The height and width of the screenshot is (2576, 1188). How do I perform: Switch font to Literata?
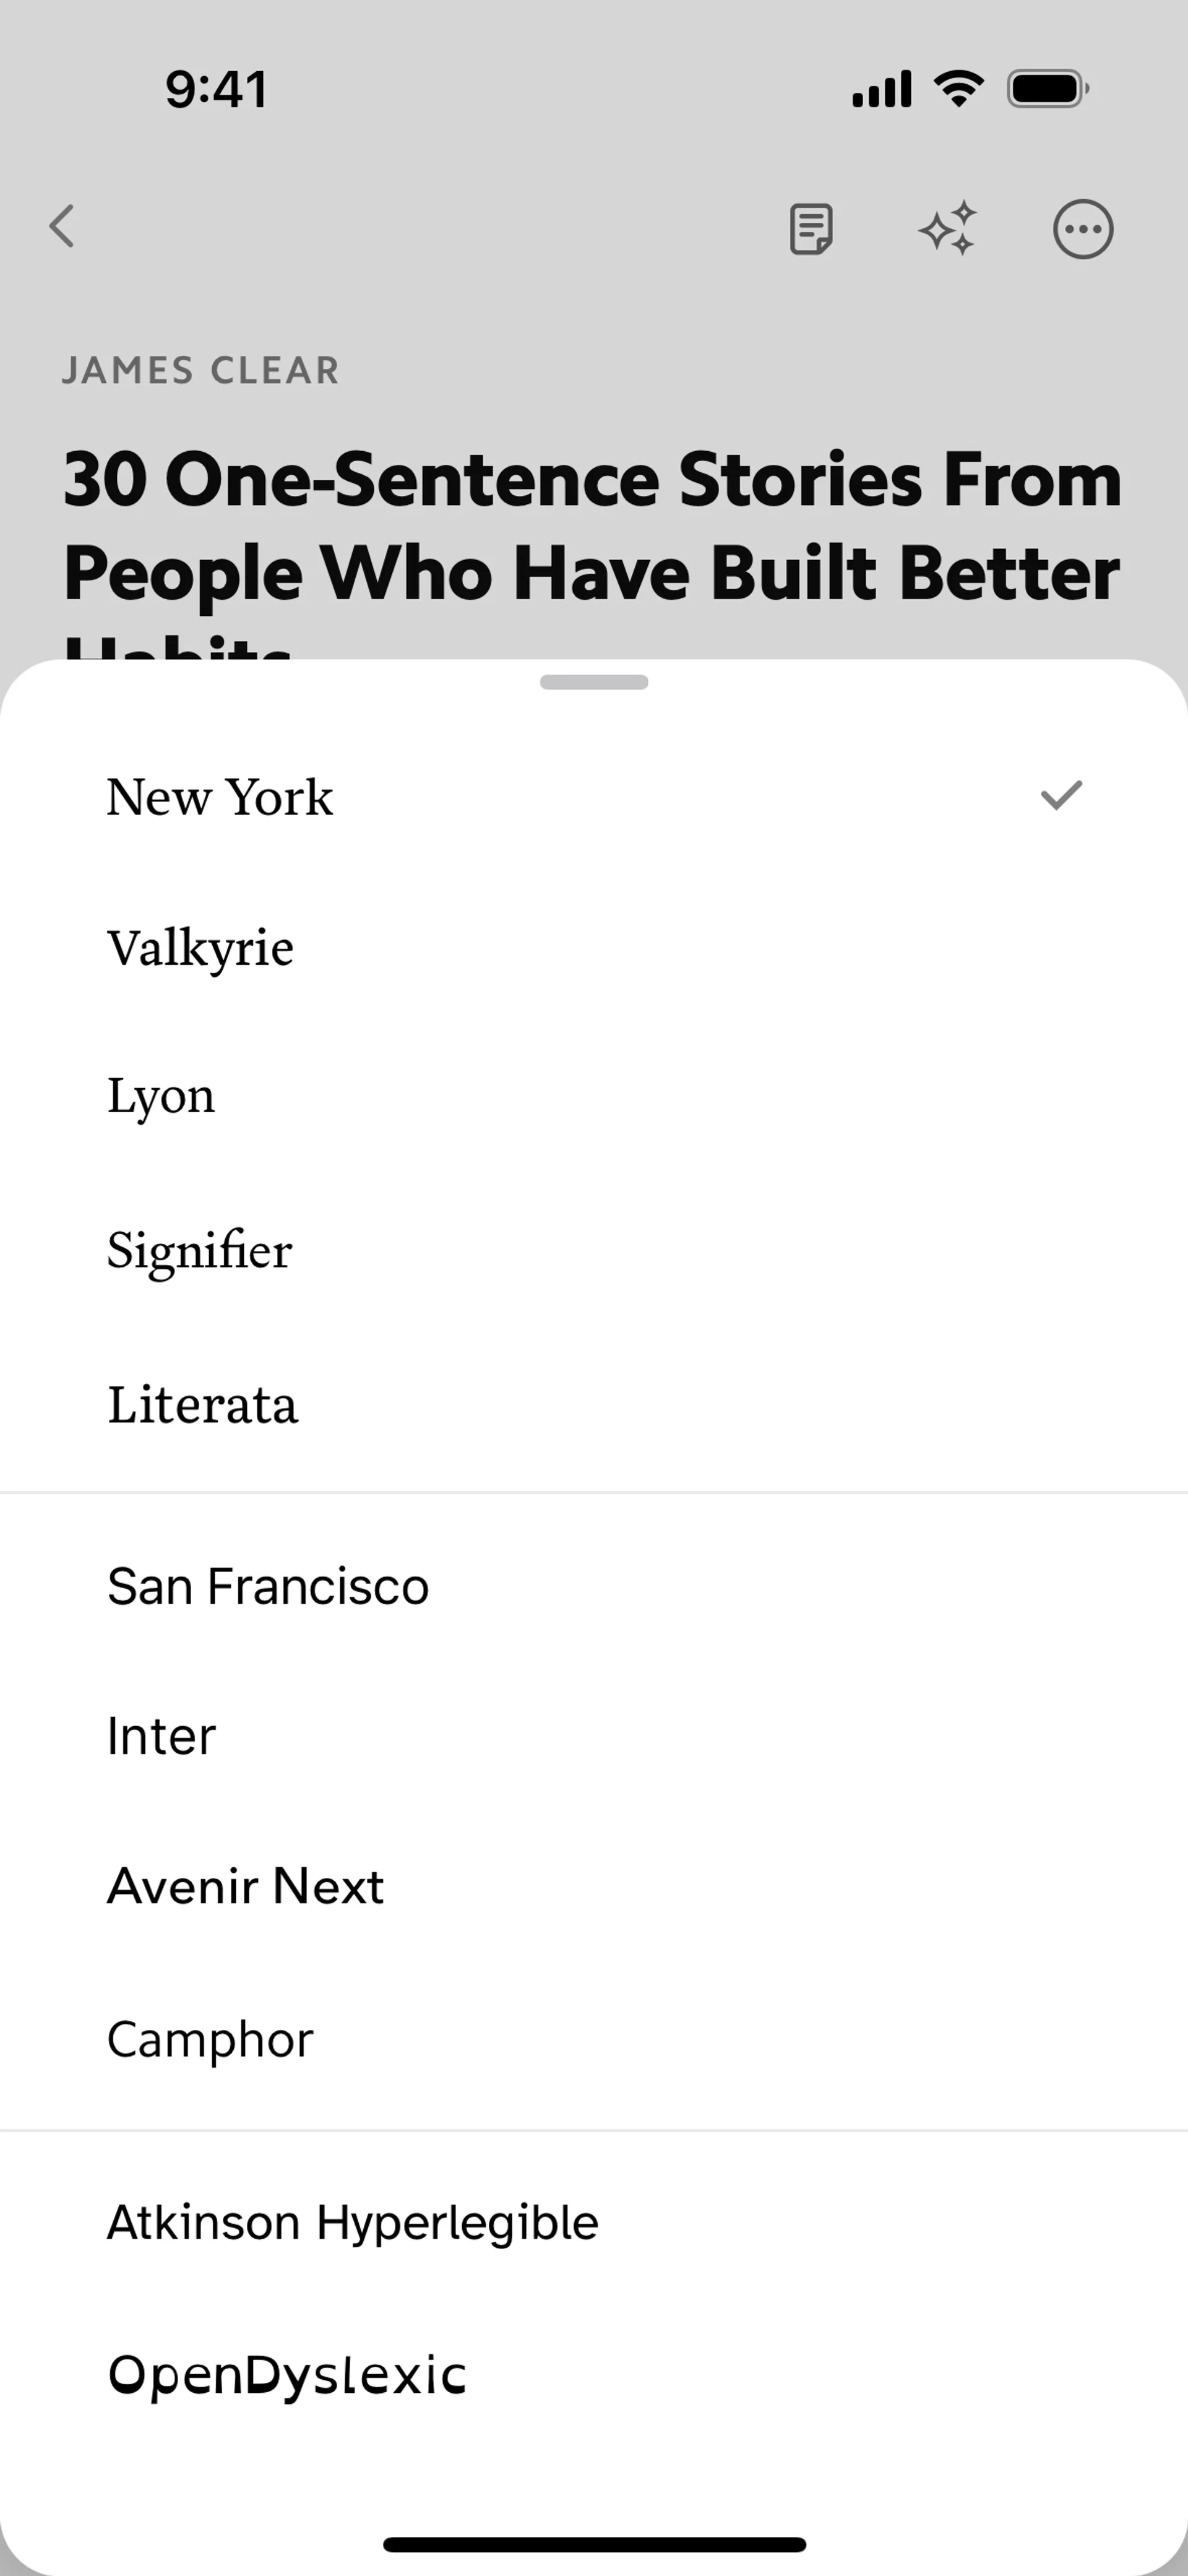[203, 1404]
